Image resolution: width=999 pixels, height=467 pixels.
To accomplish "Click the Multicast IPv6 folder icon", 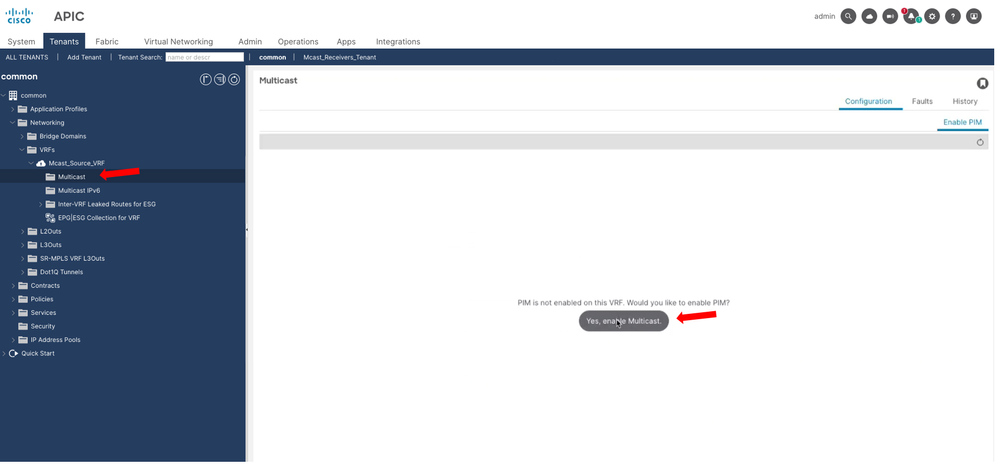I will (50, 190).
